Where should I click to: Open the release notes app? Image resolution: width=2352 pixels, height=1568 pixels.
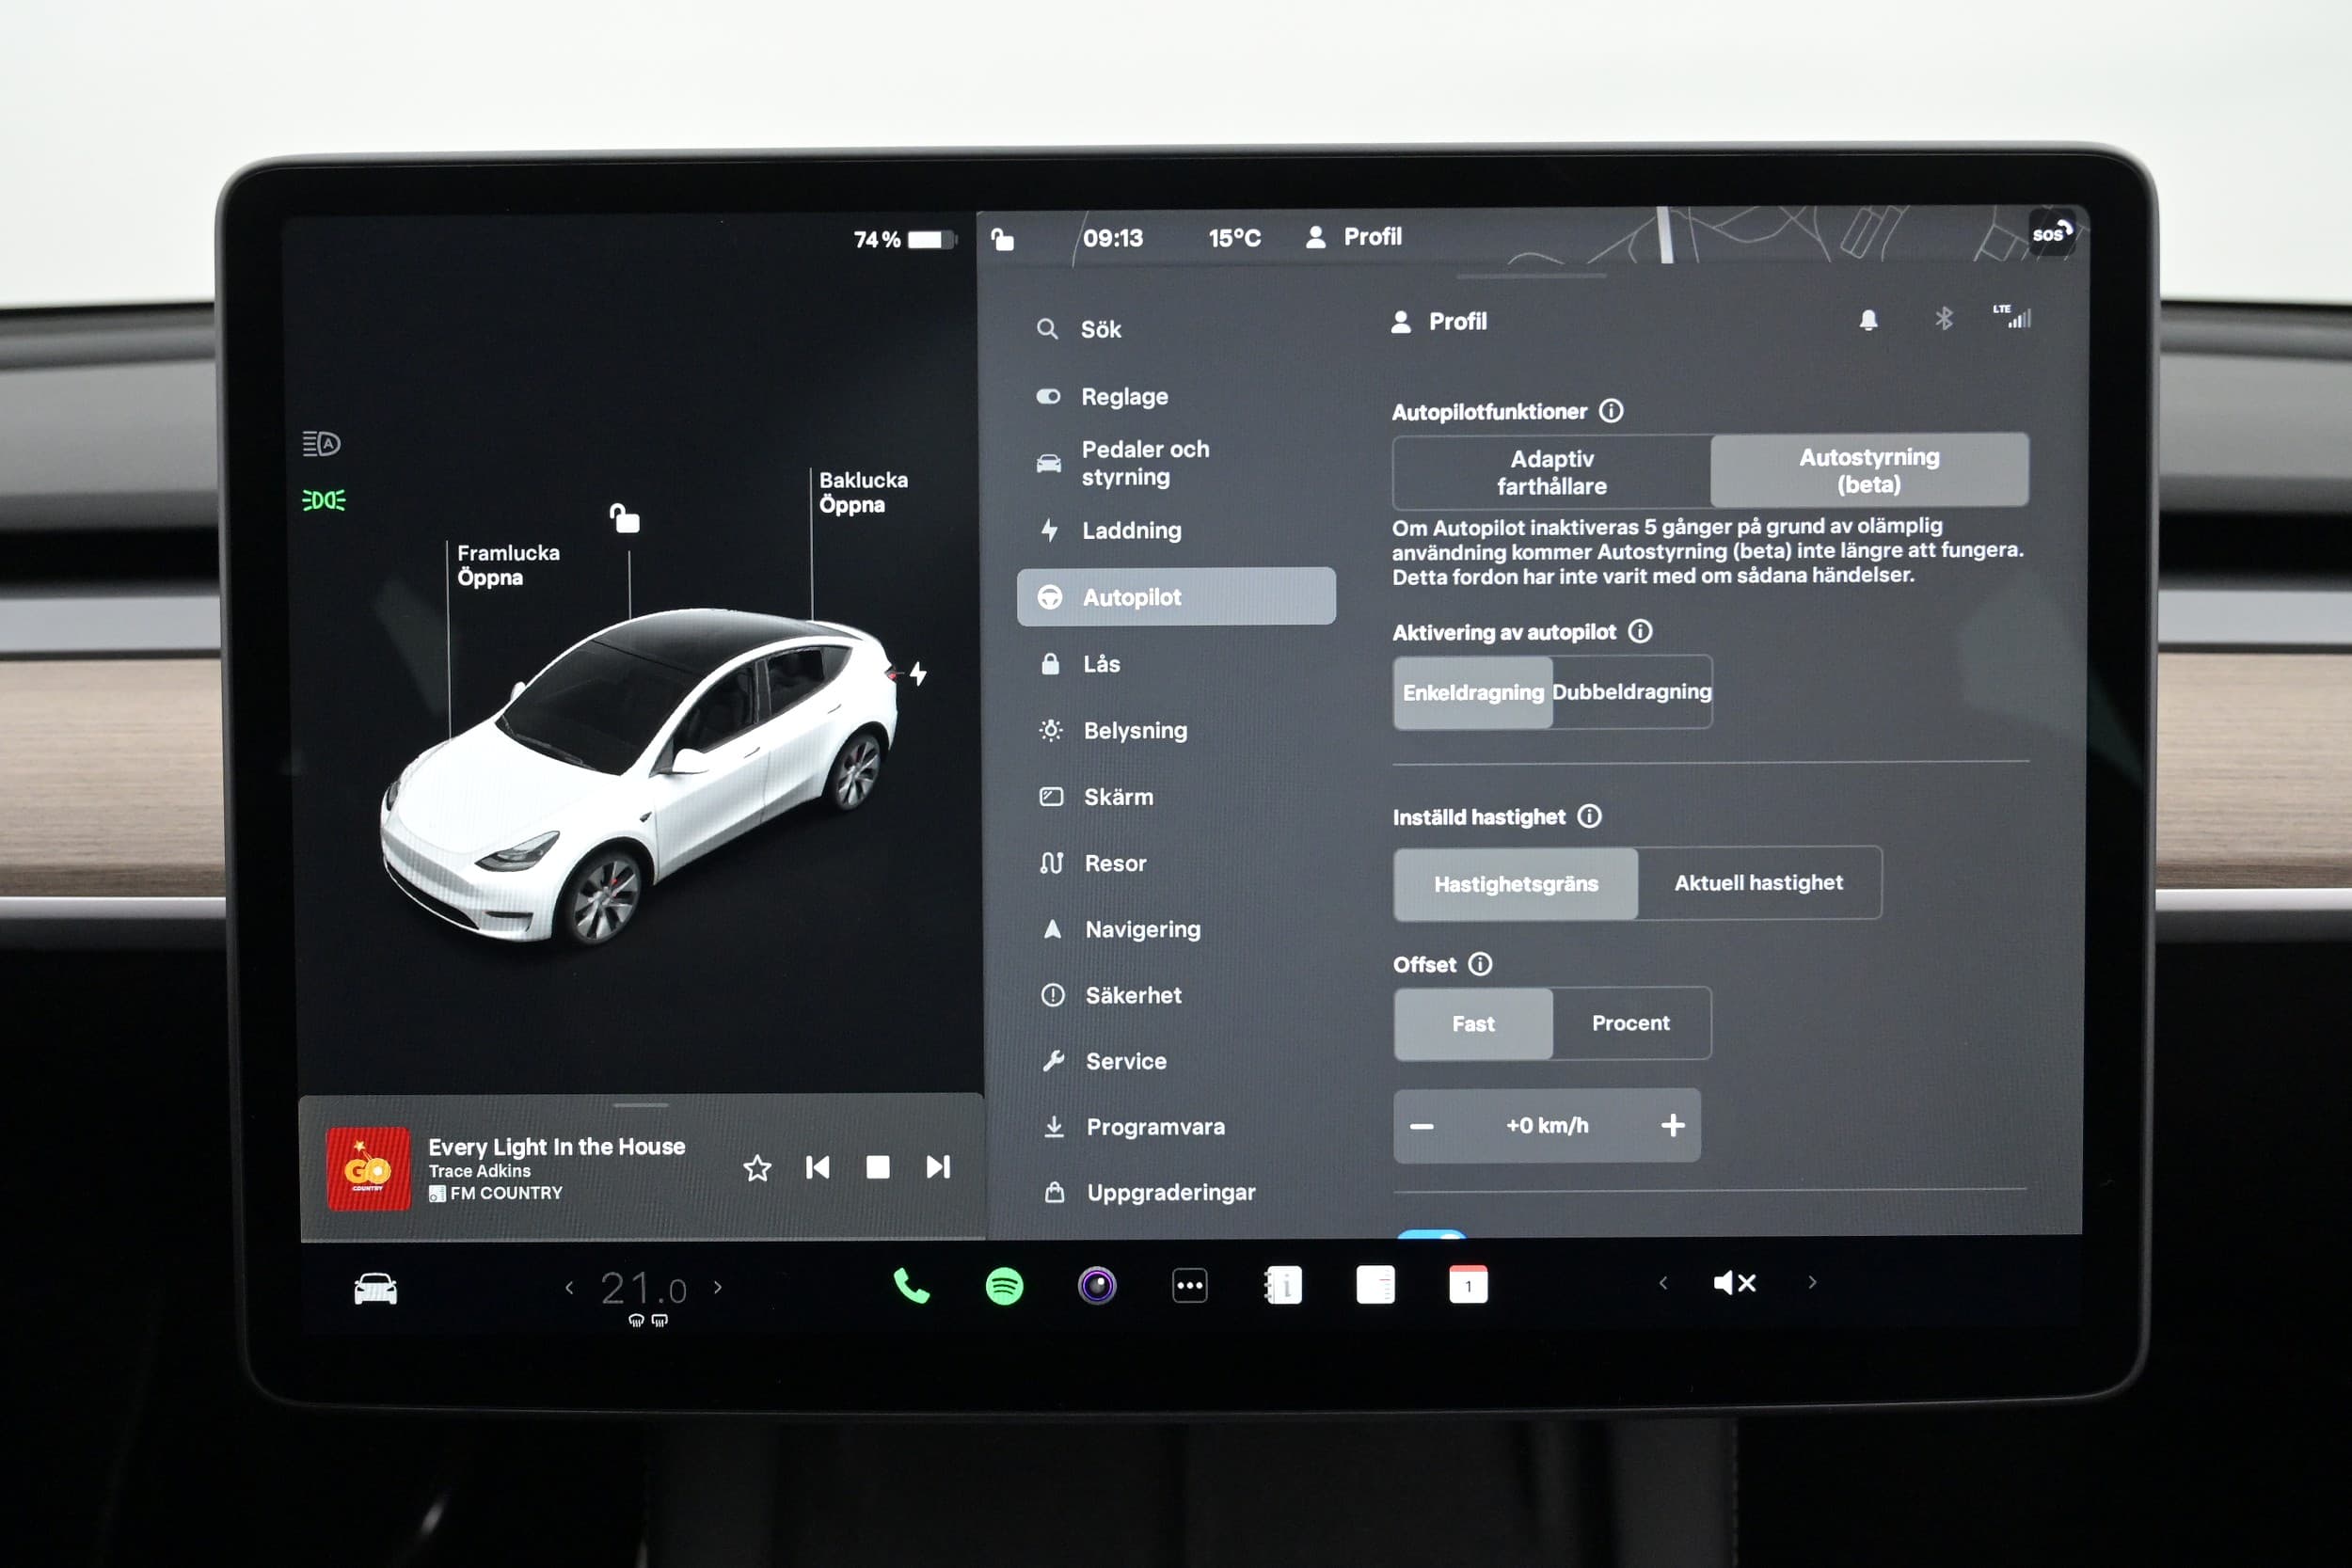tap(1375, 1284)
